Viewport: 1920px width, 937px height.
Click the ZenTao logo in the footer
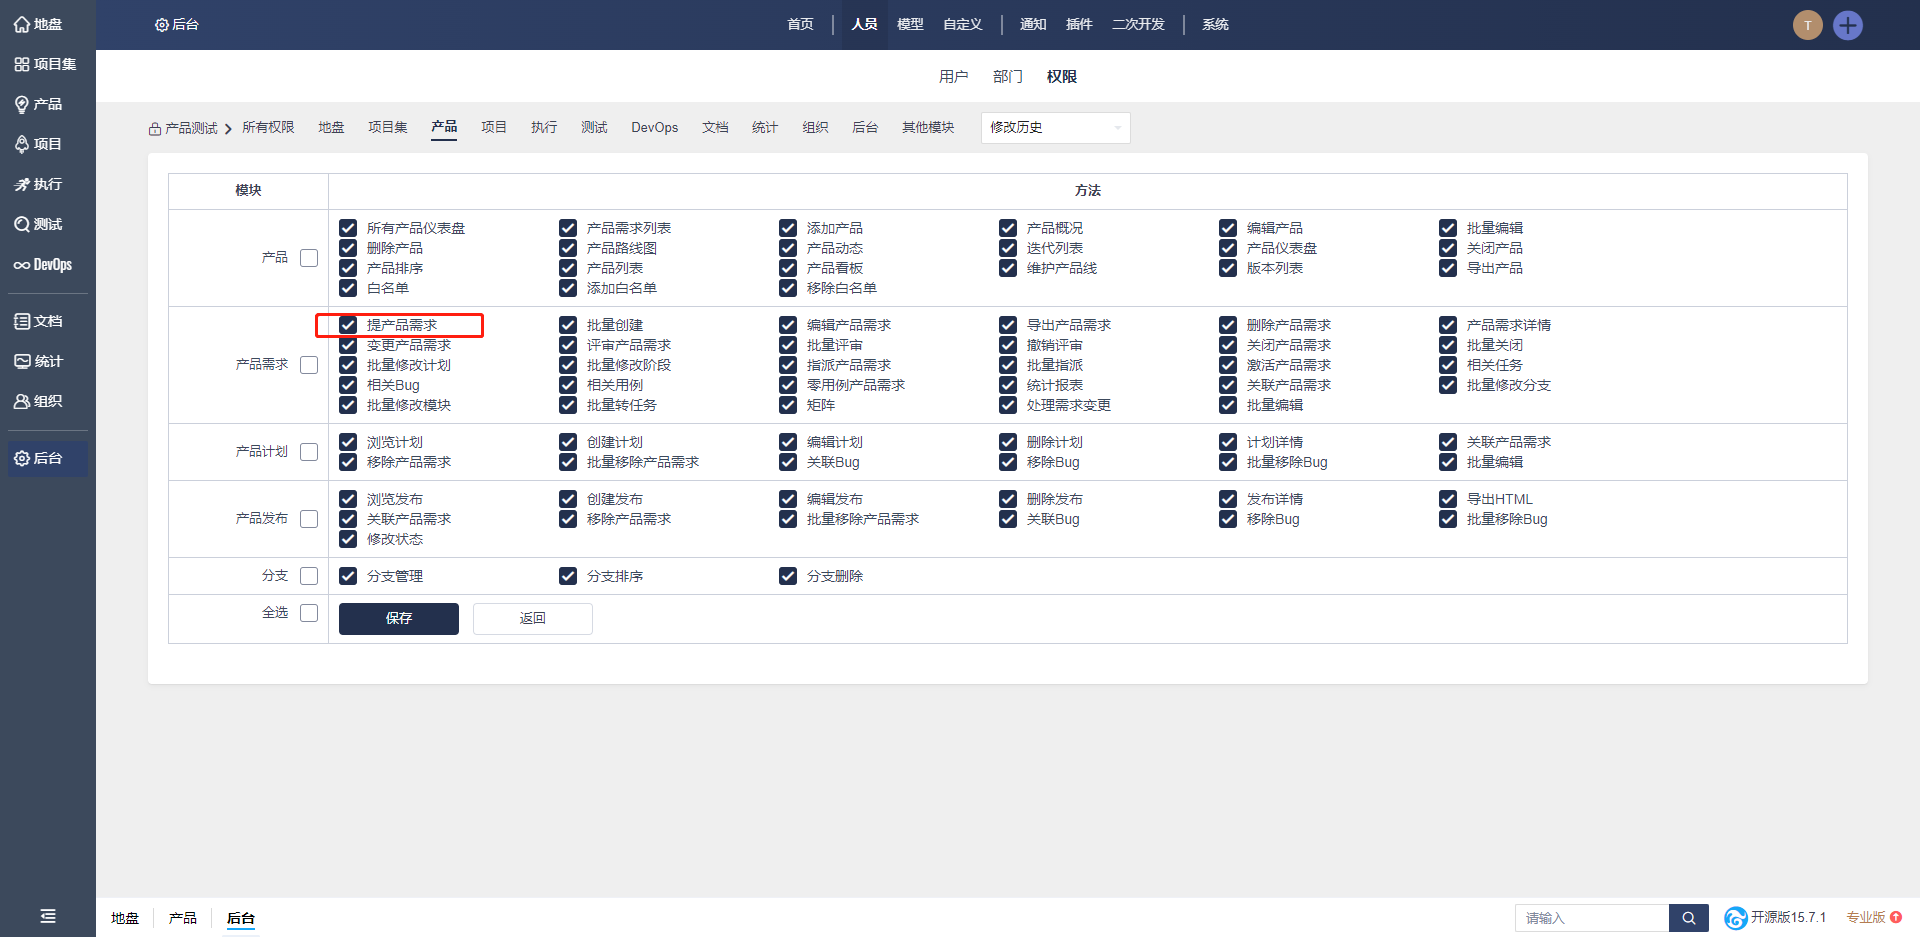(1736, 918)
